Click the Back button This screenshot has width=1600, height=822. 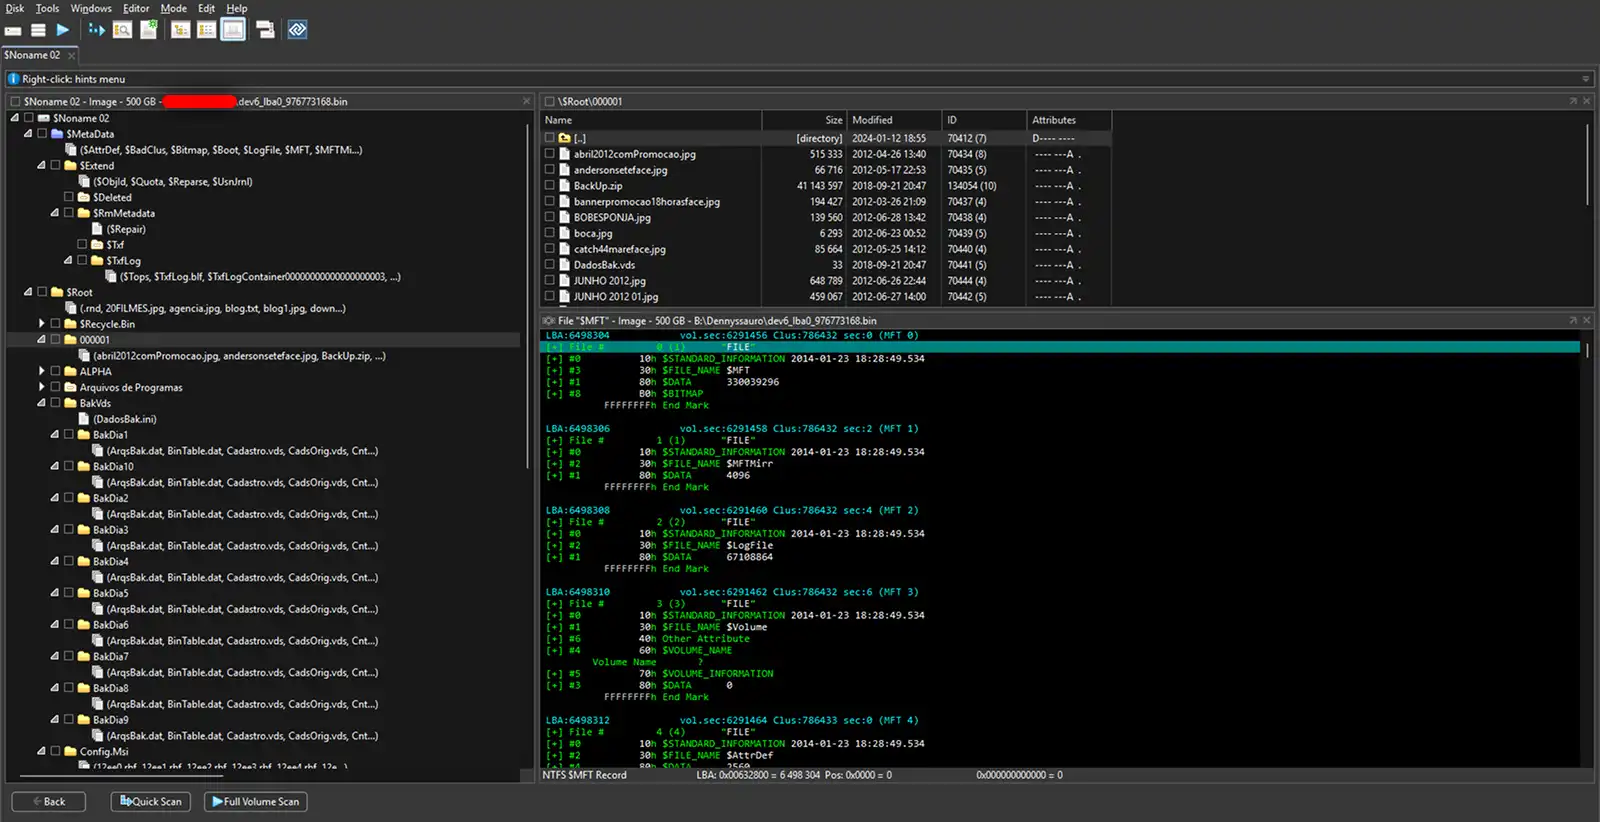coord(48,802)
